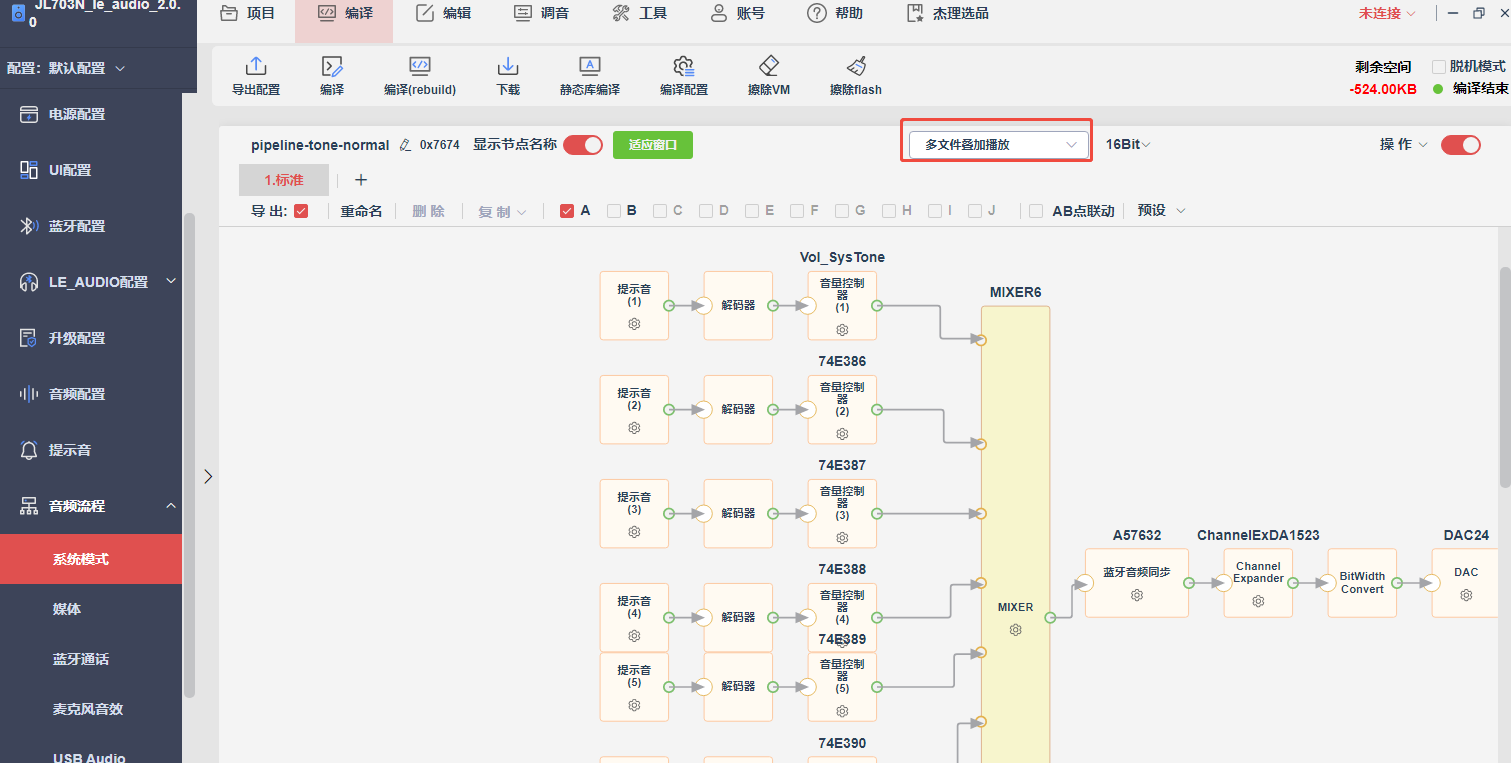
Task: Click the 下载 download icon
Action: [x=508, y=67]
